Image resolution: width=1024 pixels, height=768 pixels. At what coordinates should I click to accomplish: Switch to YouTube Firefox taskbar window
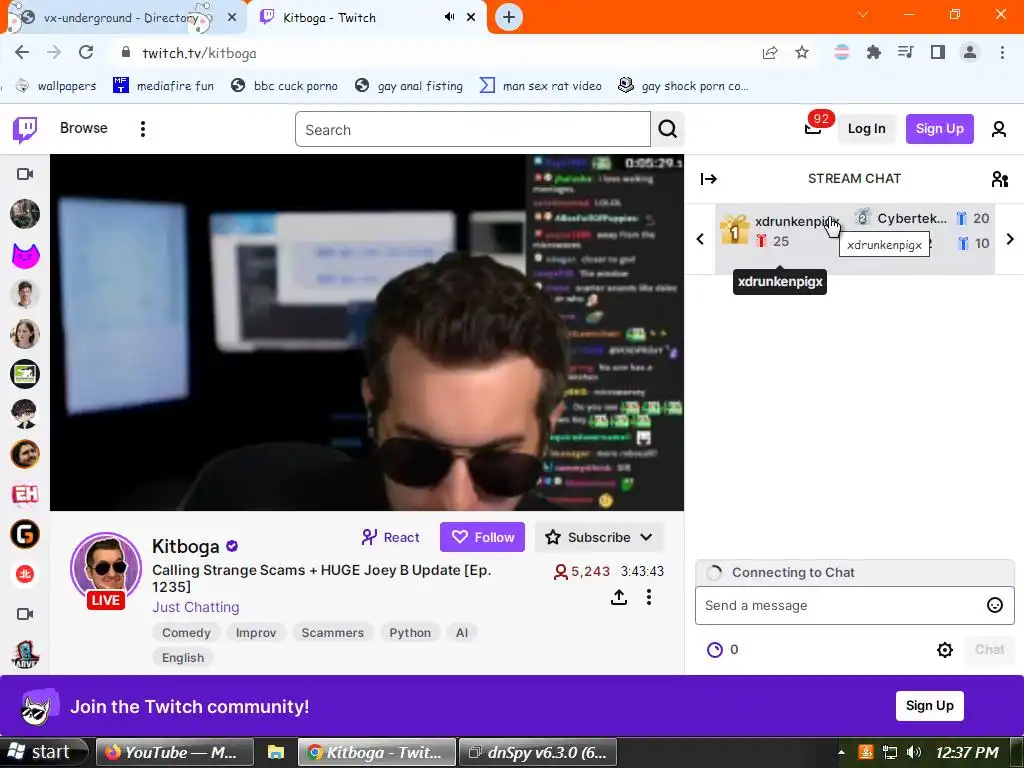point(174,752)
